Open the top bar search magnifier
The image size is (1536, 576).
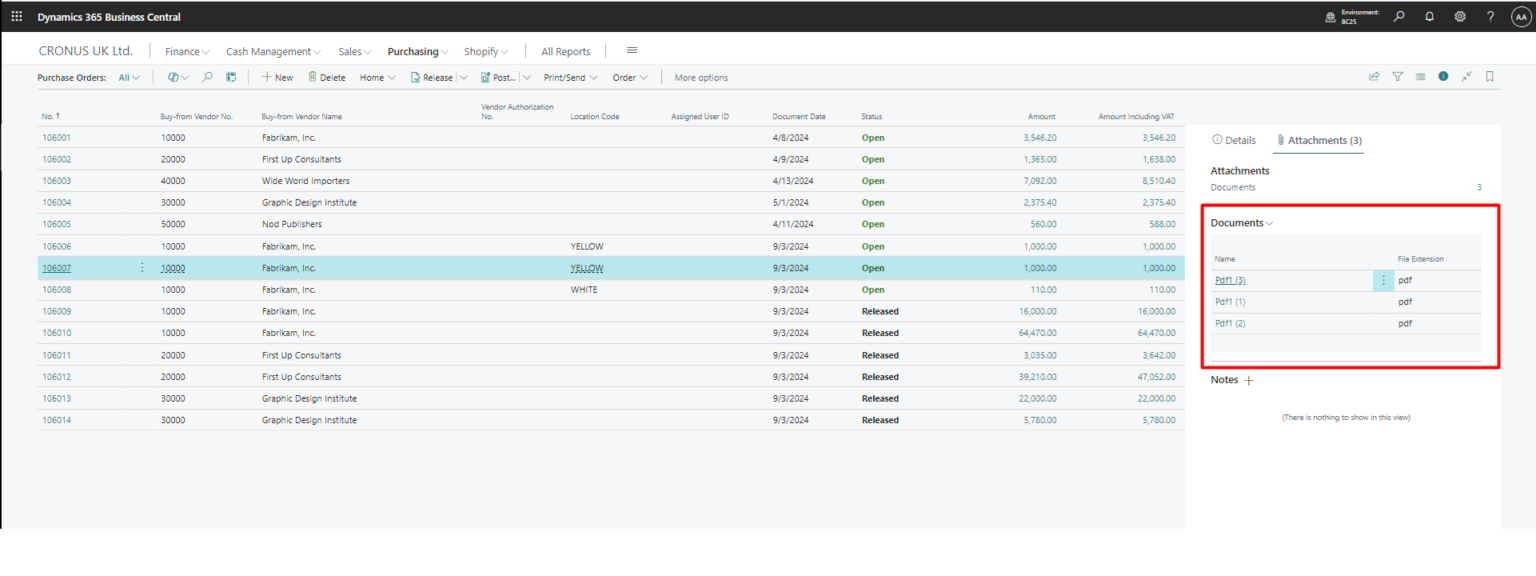point(1399,16)
